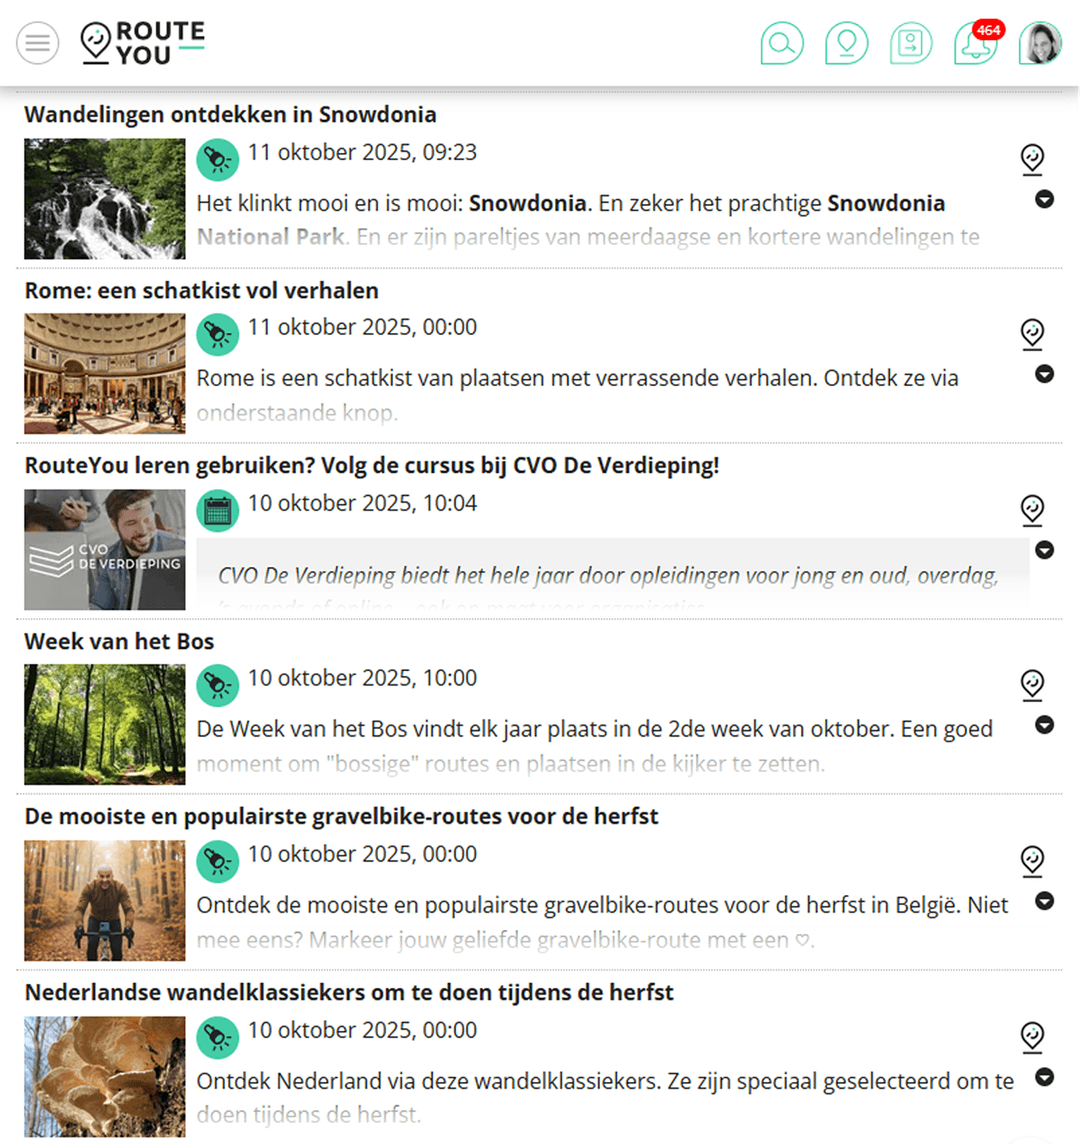The image size is (1080, 1144).
Task: Open the location pin icon in header
Action: click(846, 43)
